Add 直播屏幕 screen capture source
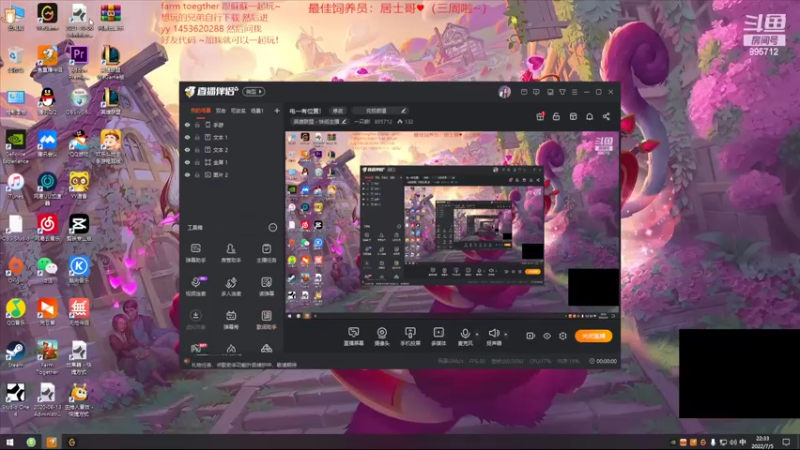The height and width of the screenshot is (450, 800). [x=354, y=337]
